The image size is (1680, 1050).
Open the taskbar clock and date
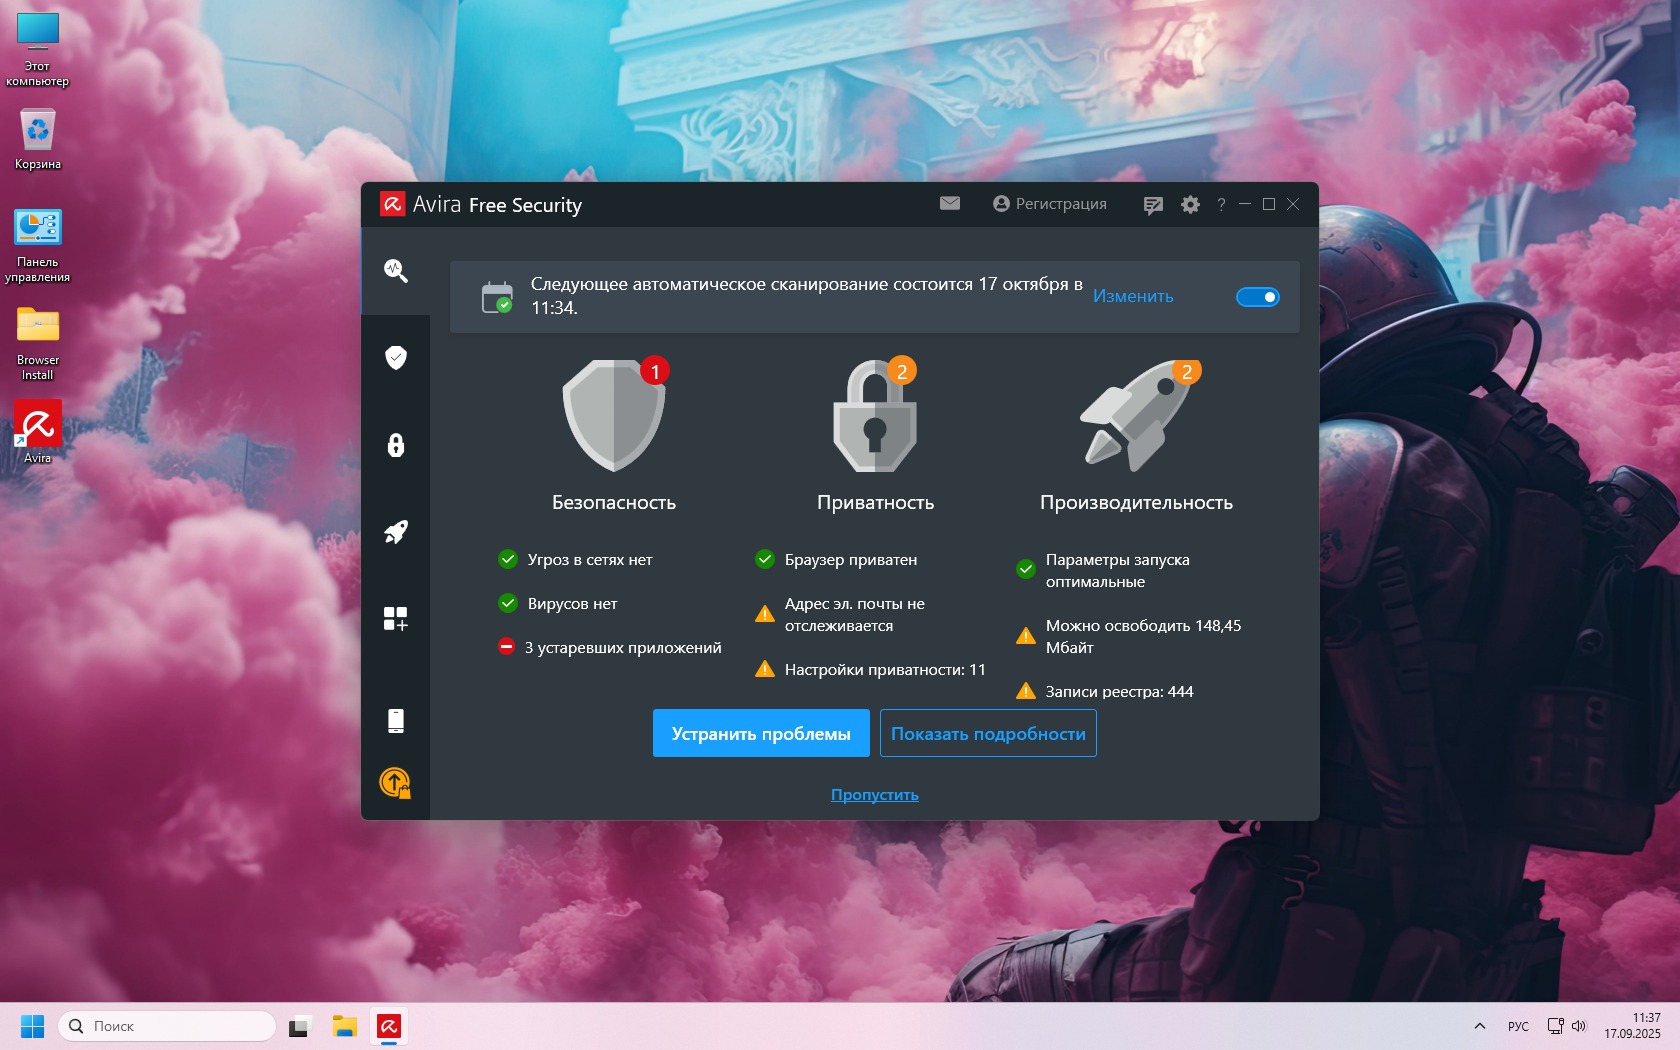pos(1632,1026)
